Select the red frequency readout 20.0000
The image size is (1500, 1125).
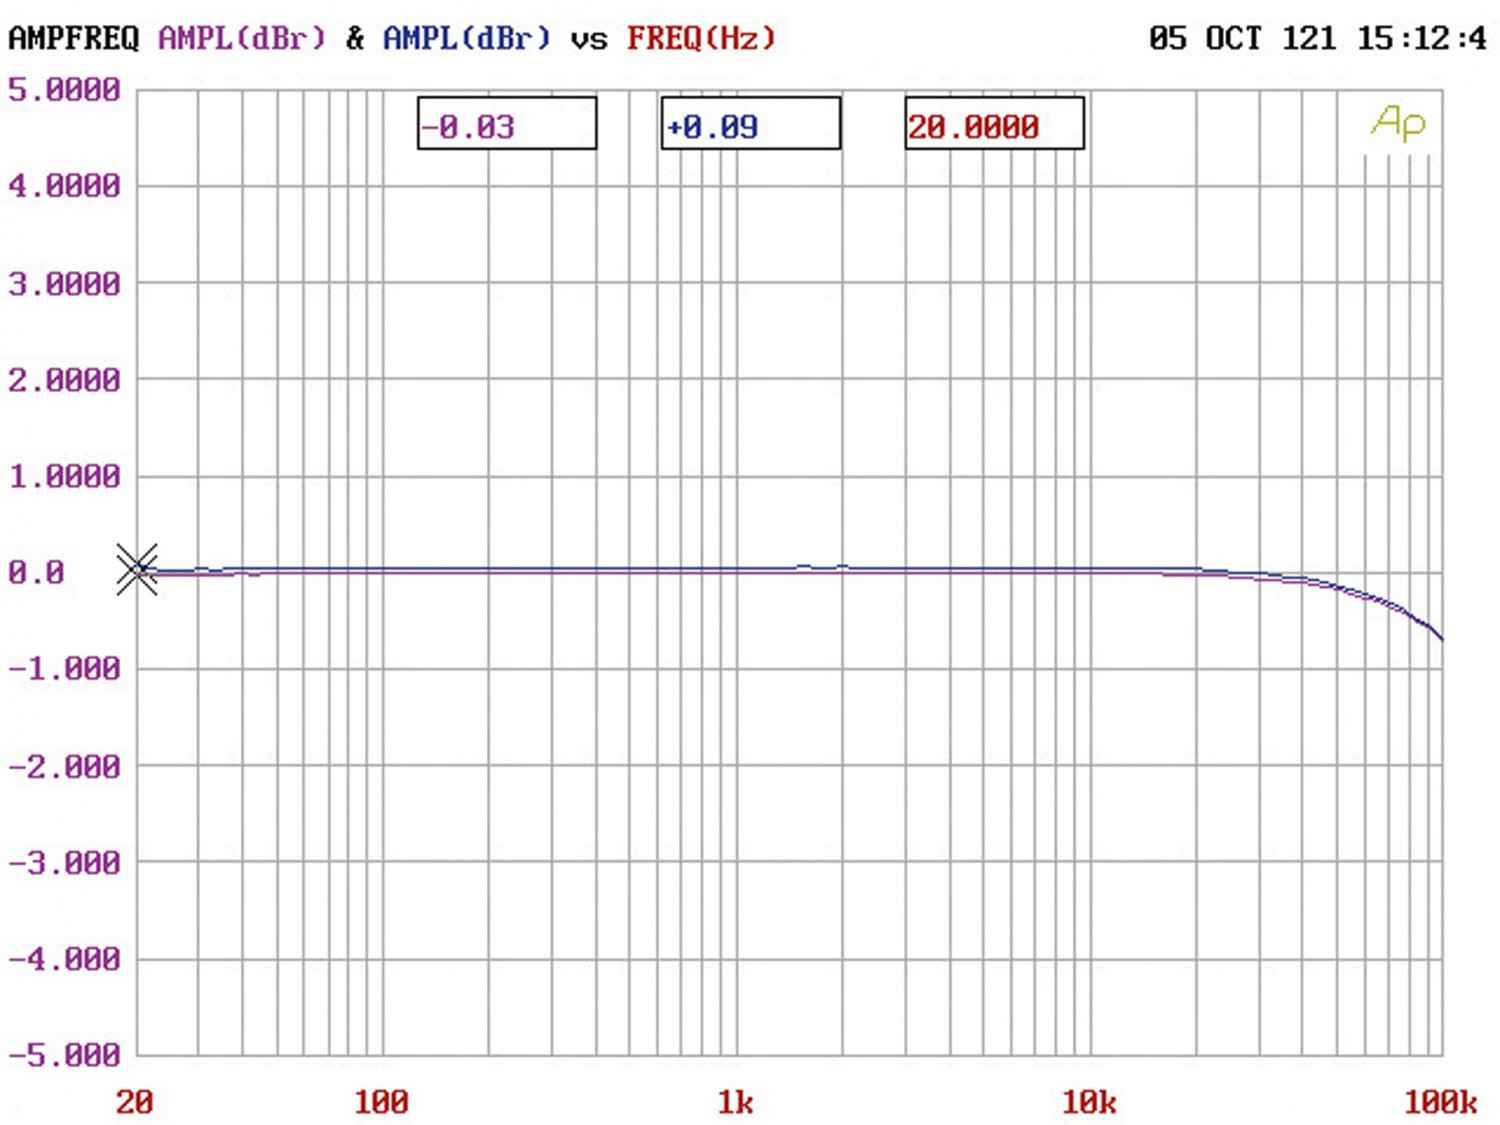[x=995, y=123]
